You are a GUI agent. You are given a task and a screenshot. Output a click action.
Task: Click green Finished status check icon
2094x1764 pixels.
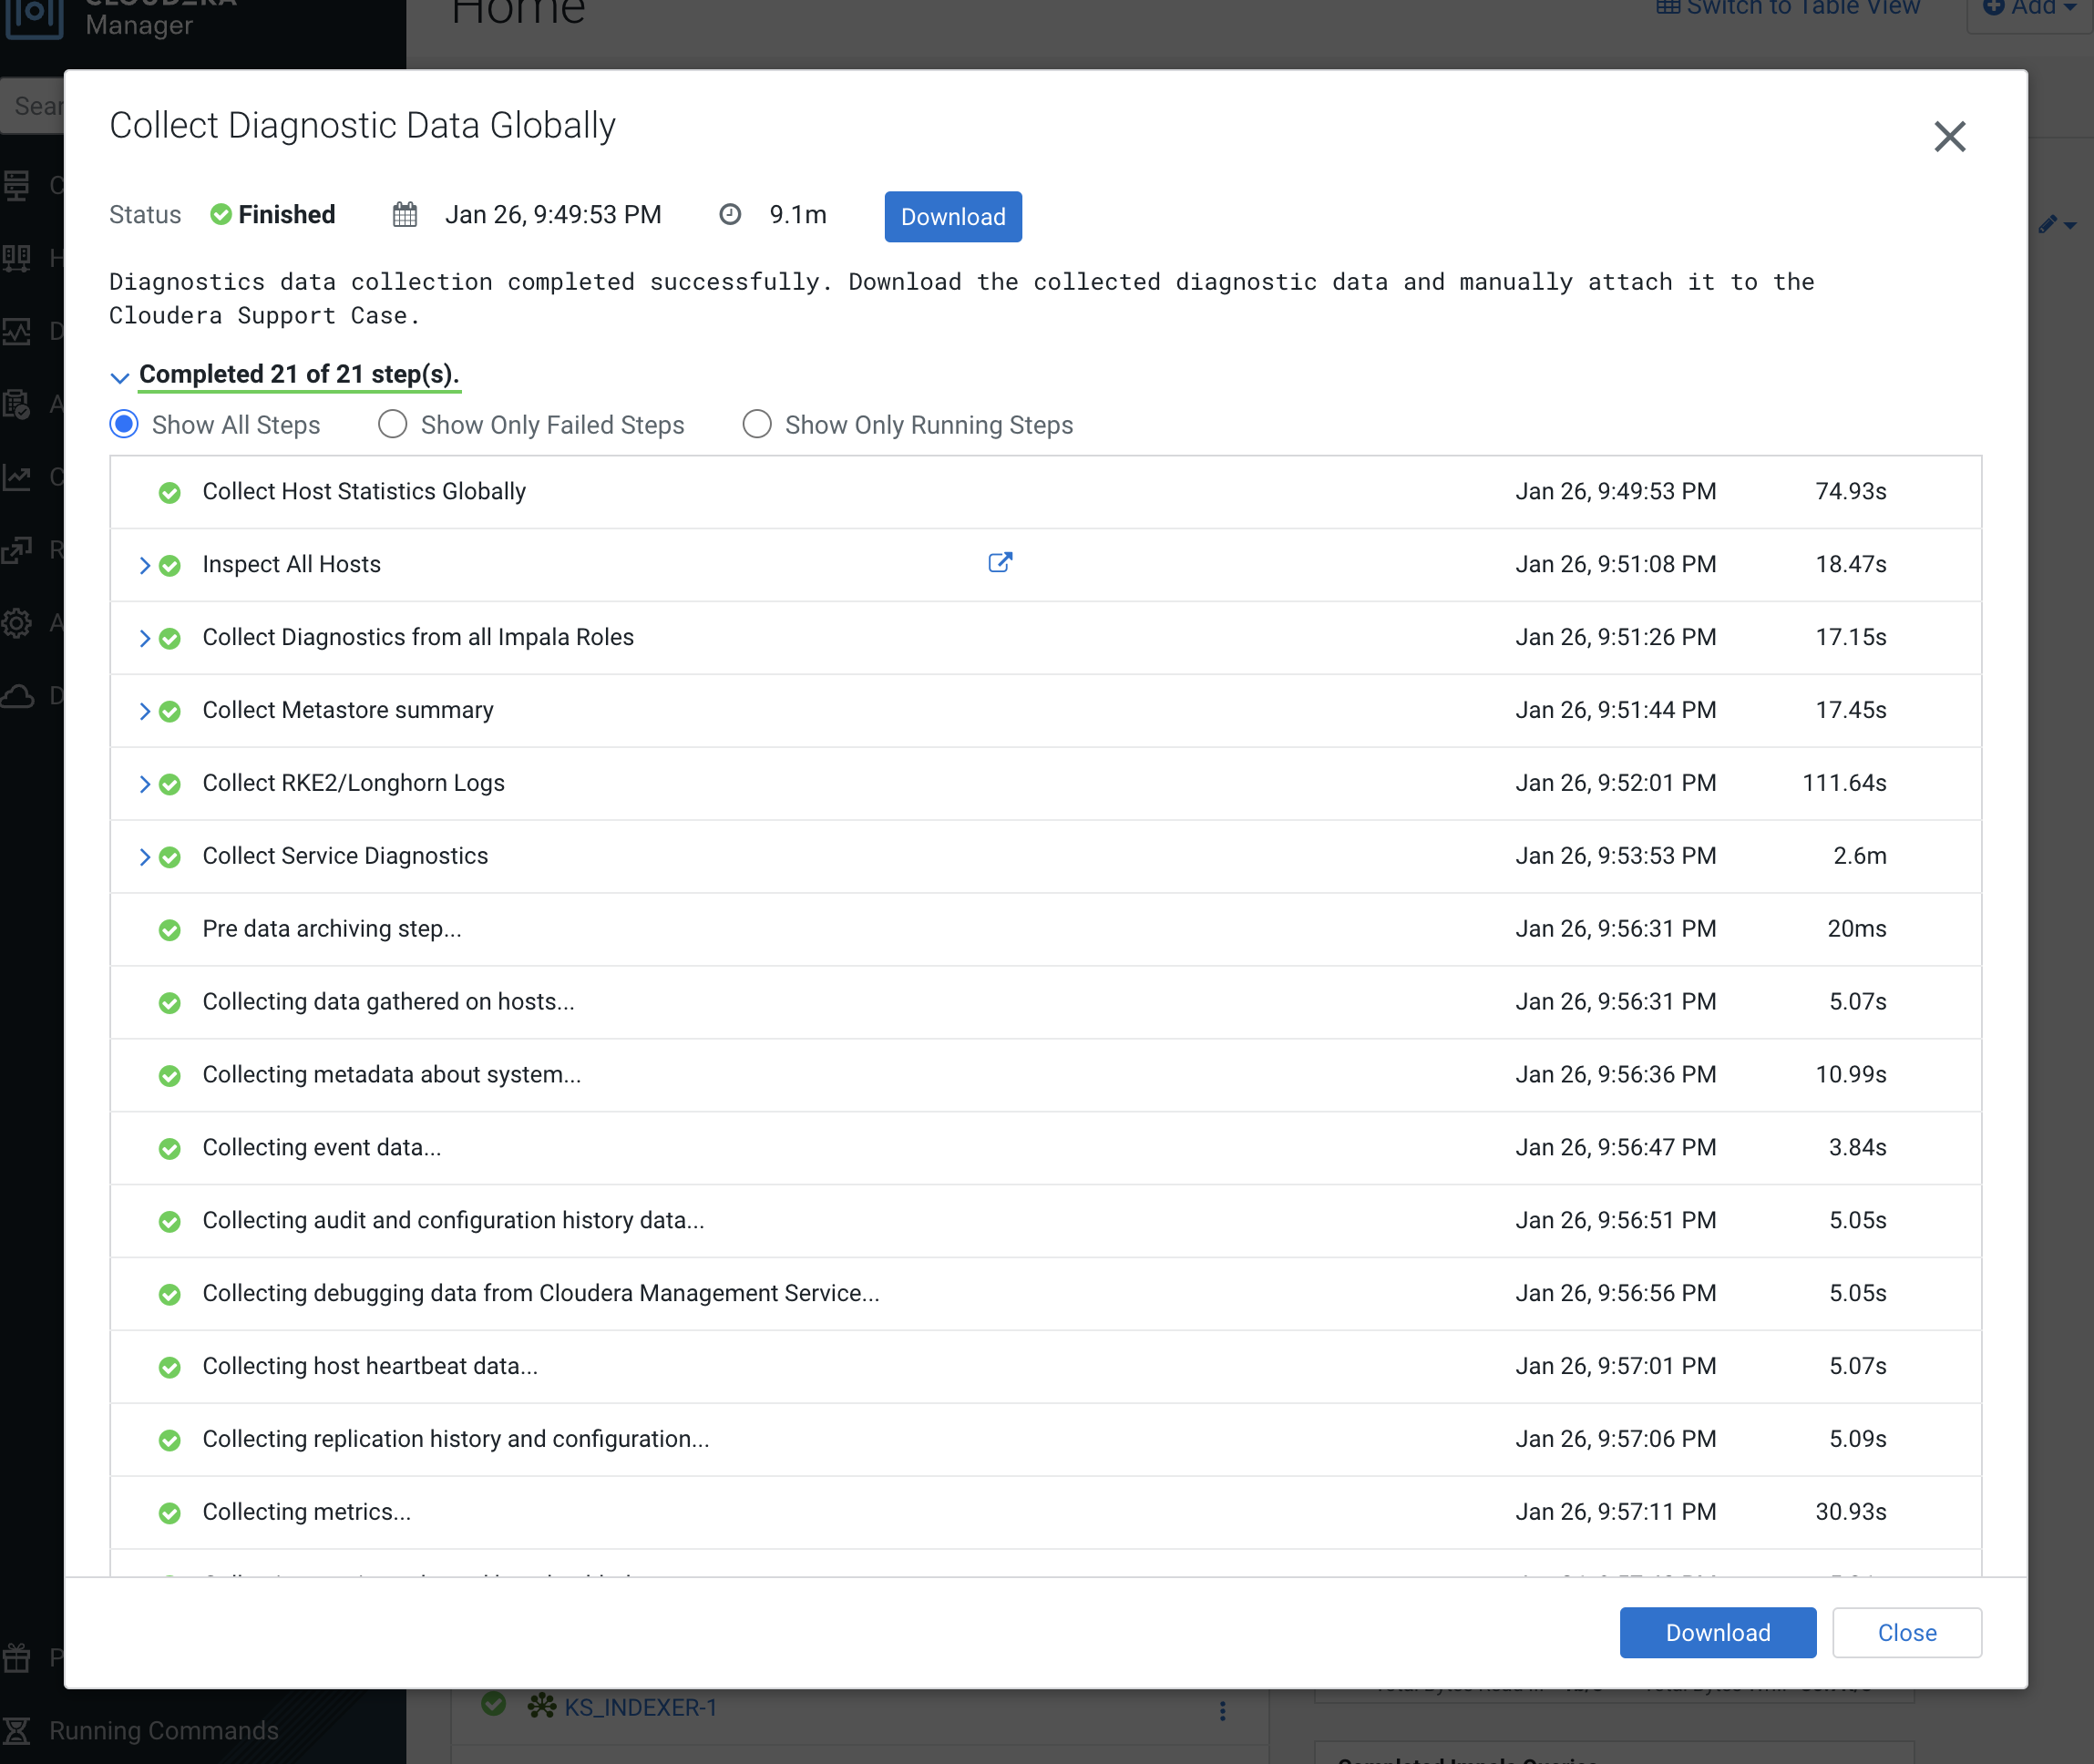tap(221, 215)
